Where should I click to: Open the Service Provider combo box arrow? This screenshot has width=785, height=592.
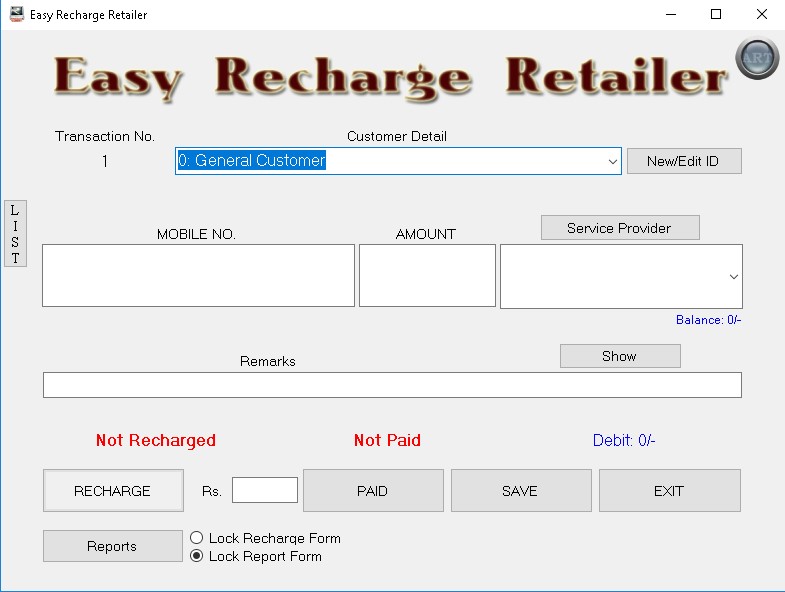point(733,276)
